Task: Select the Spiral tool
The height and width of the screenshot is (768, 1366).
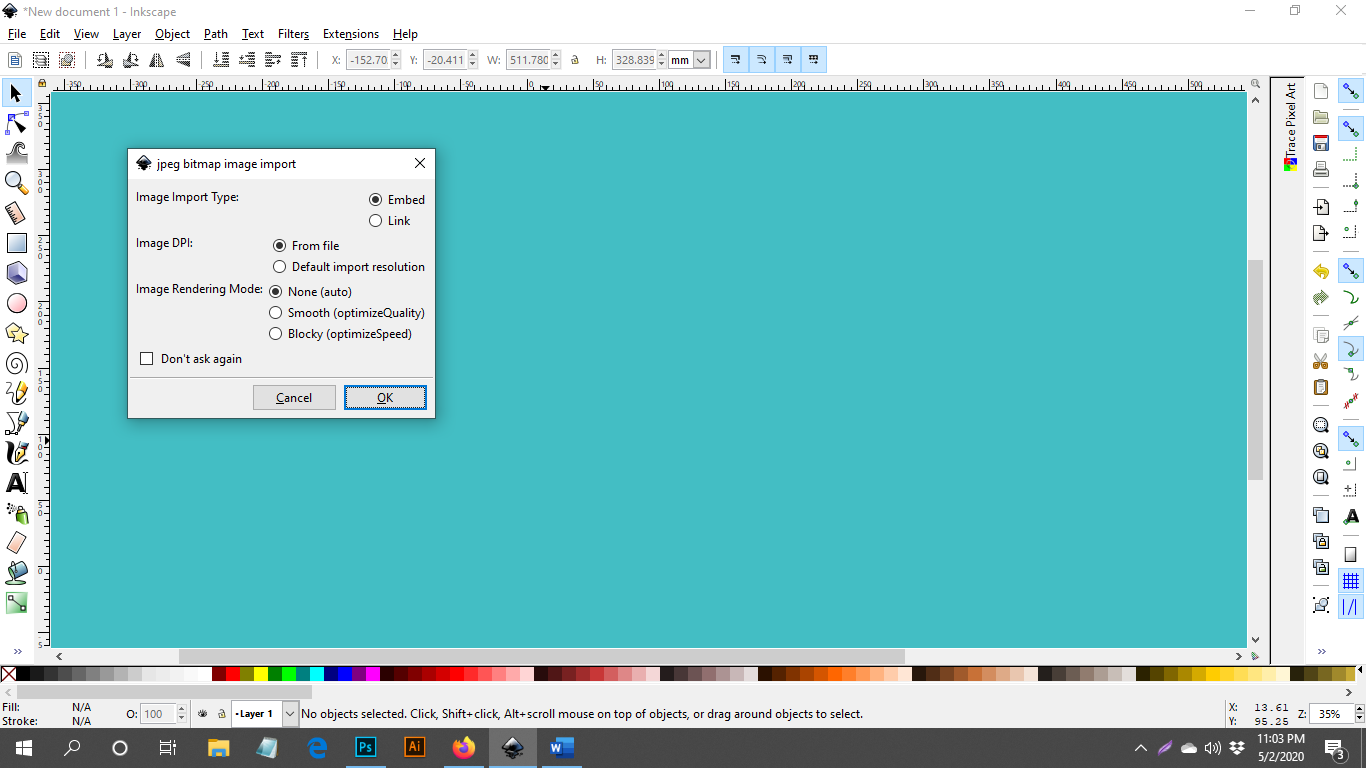Action: click(17, 363)
